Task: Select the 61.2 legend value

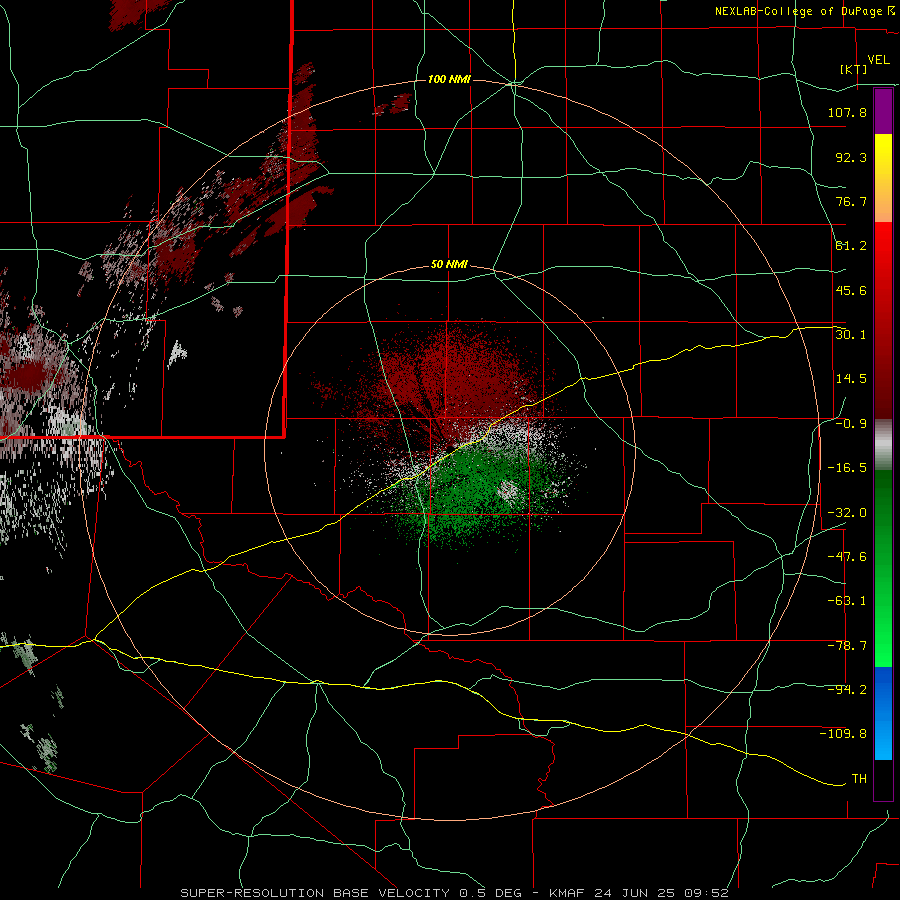Action: point(851,246)
